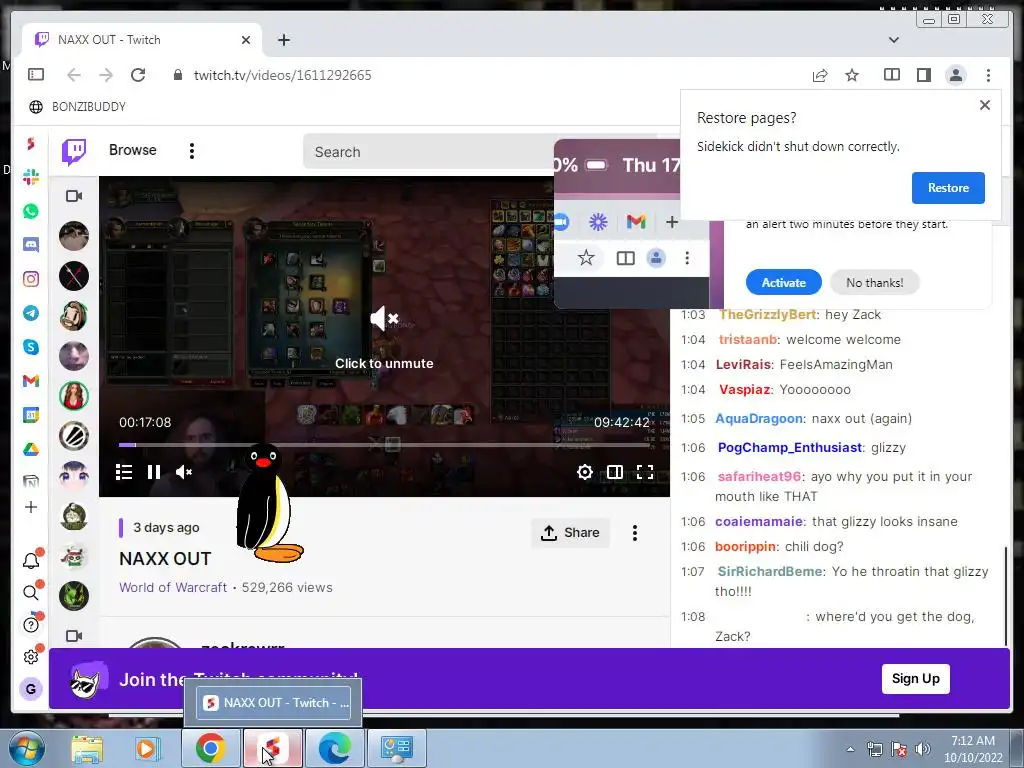Toggle theatre mode in the video player
The image size is (1024, 768).
pos(615,472)
